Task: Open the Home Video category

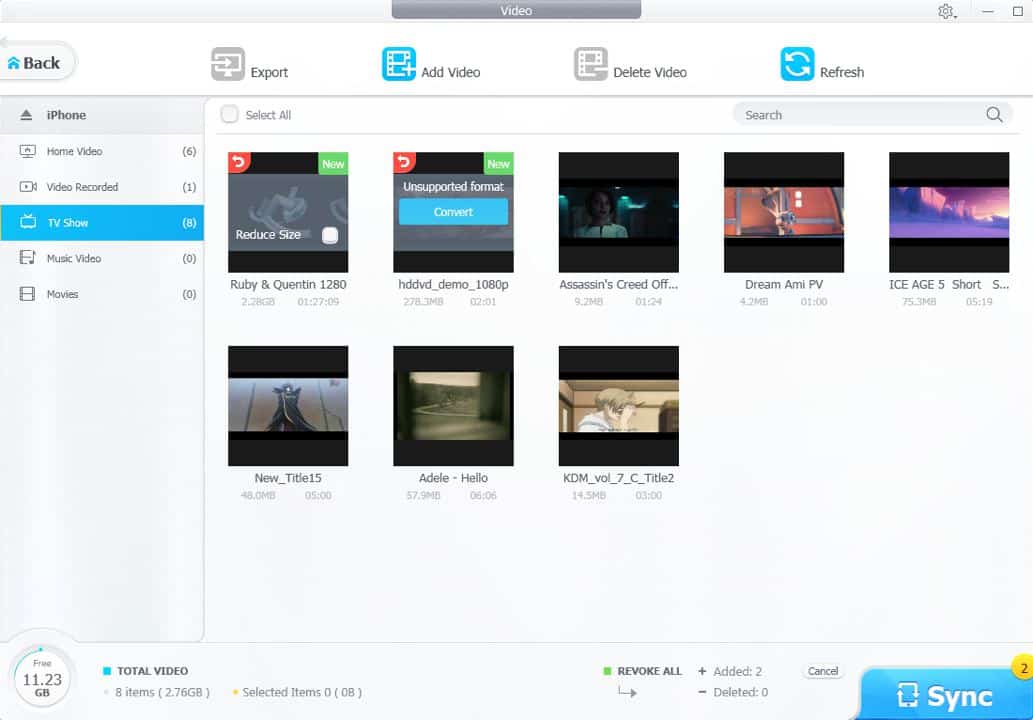Action: pyautogui.click(x=102, y=152)
